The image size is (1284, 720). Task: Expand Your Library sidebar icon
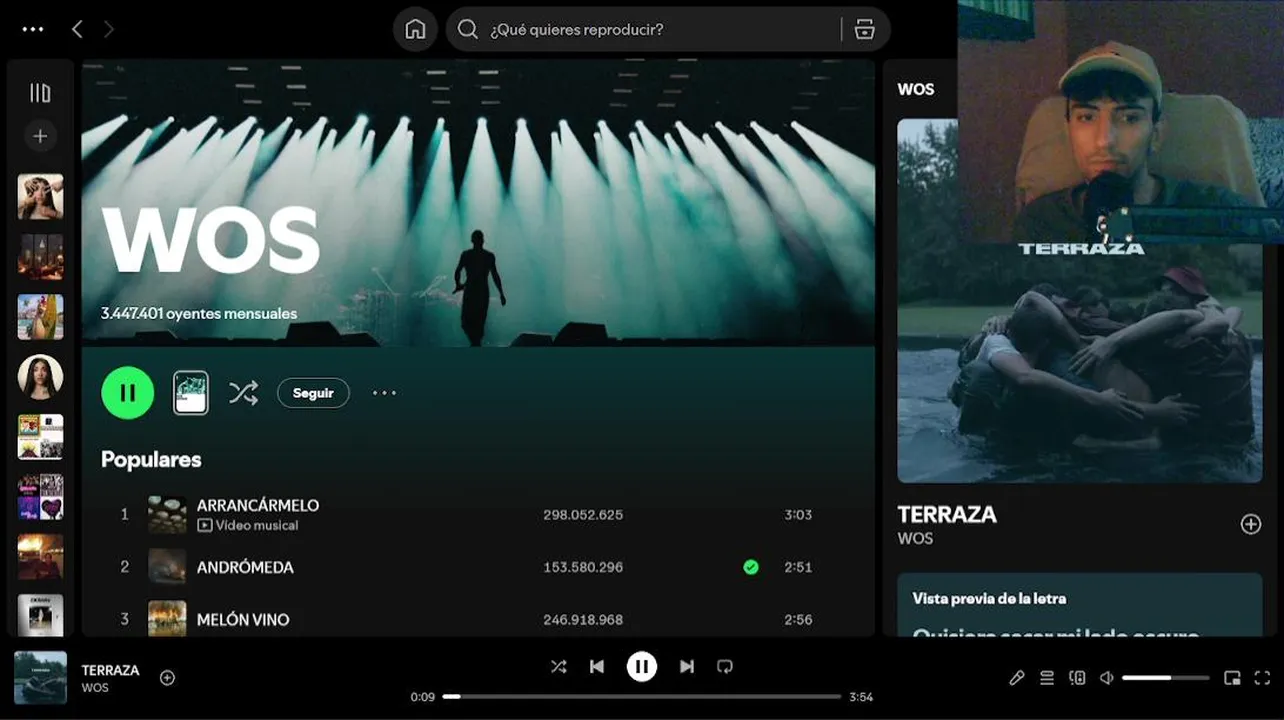pyautogui.click(x=40, y=93)
